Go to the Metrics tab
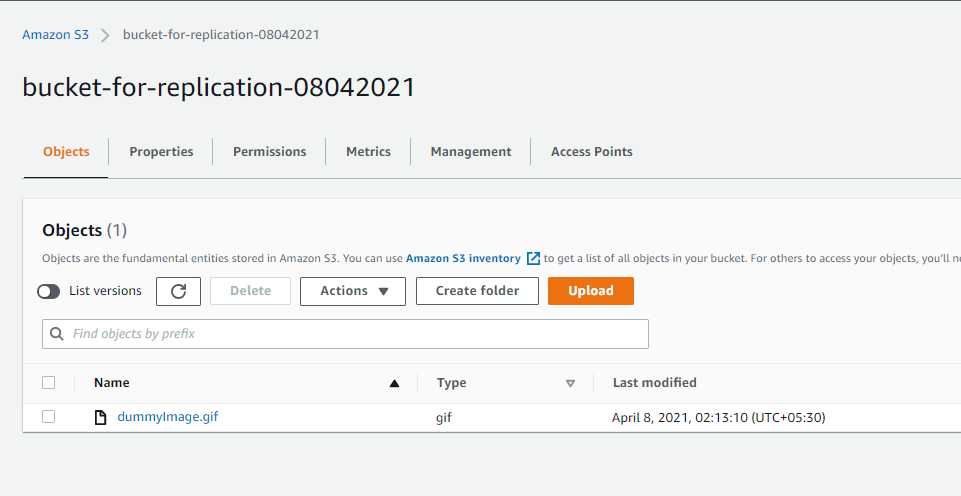Image resolution: width=961 pixels, height=496 pixels. (x=368, y=152)
